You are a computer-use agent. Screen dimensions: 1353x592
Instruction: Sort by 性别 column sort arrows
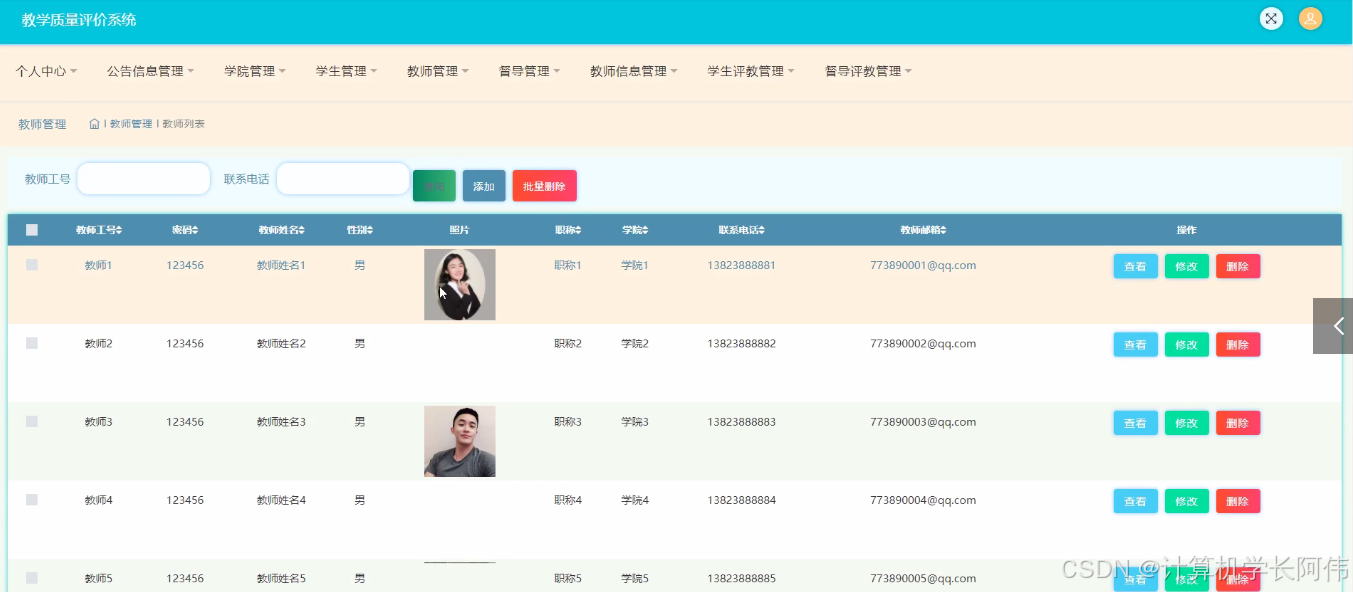coord(369,230)
